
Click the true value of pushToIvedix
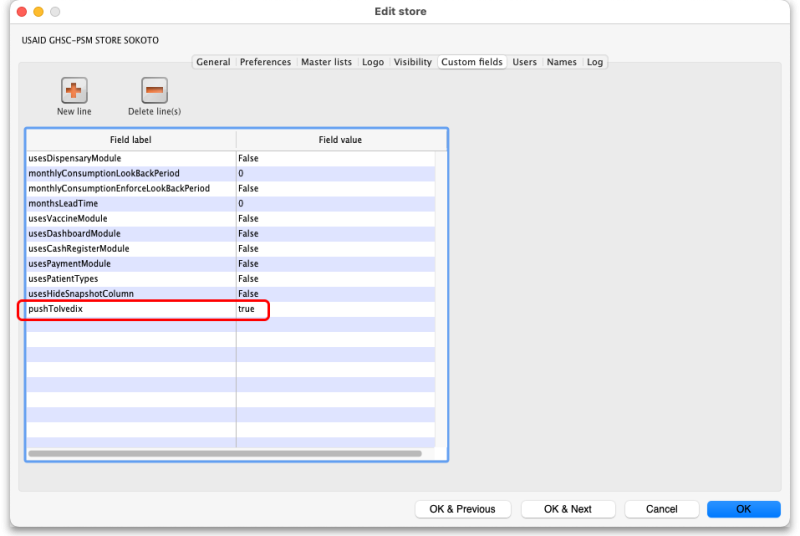tap(246, 309)
